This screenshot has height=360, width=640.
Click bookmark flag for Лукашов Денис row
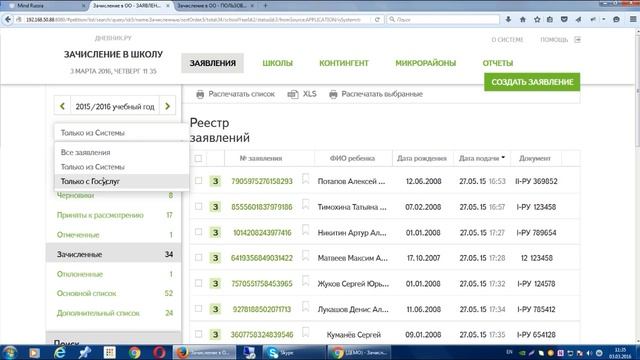point(305,307)
